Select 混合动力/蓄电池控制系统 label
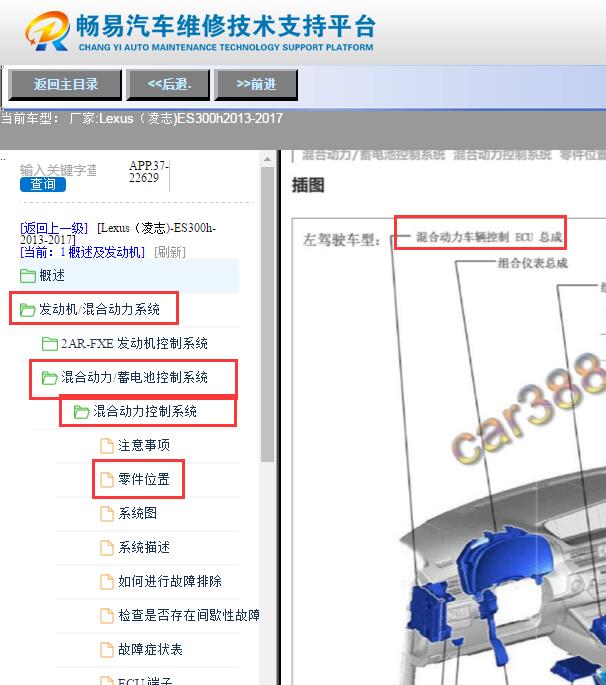The image size is (606, 685). [x=134, y=377]
